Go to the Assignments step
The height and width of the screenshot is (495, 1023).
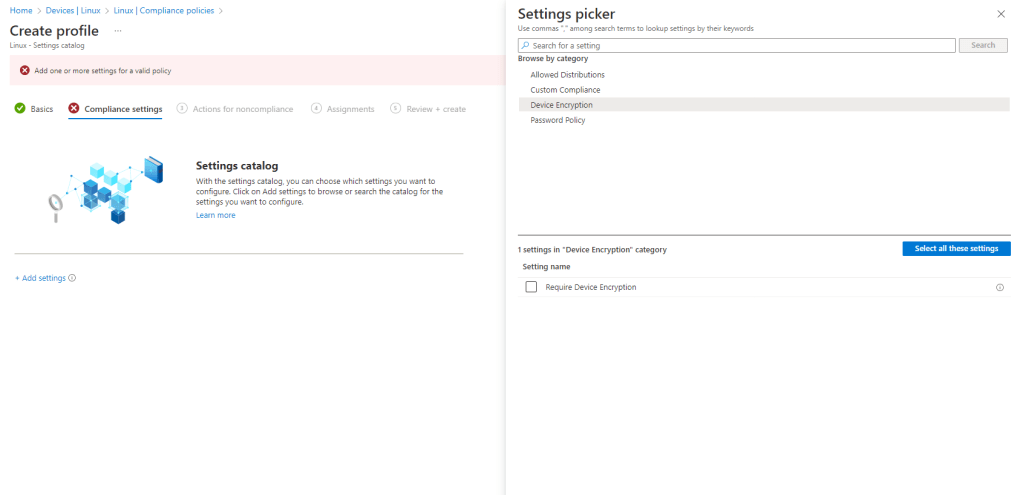[350, 109]
